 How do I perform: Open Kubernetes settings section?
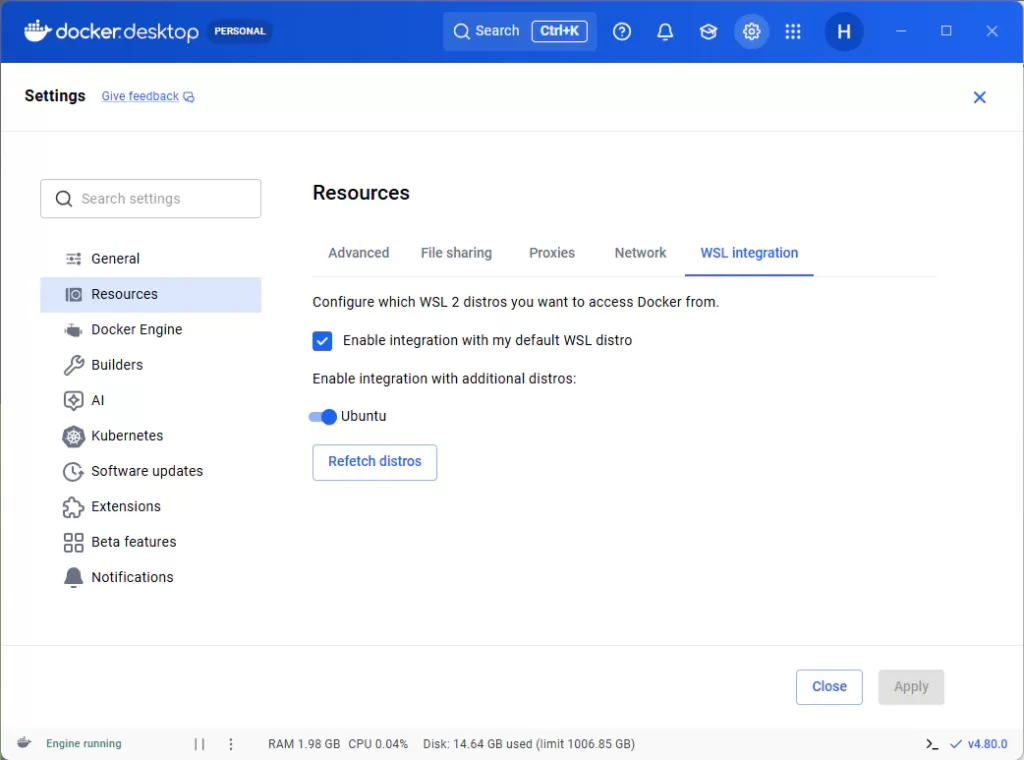(x=151, y=435)
